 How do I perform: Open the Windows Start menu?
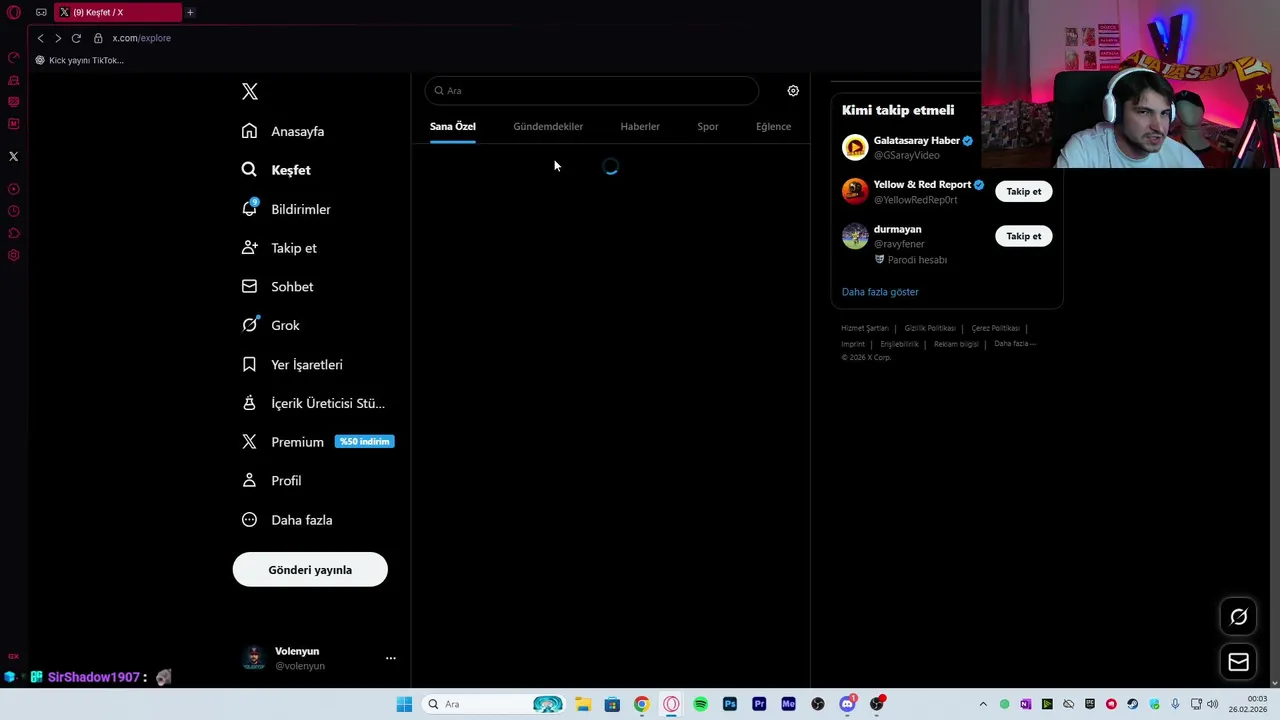click(404, 704)
